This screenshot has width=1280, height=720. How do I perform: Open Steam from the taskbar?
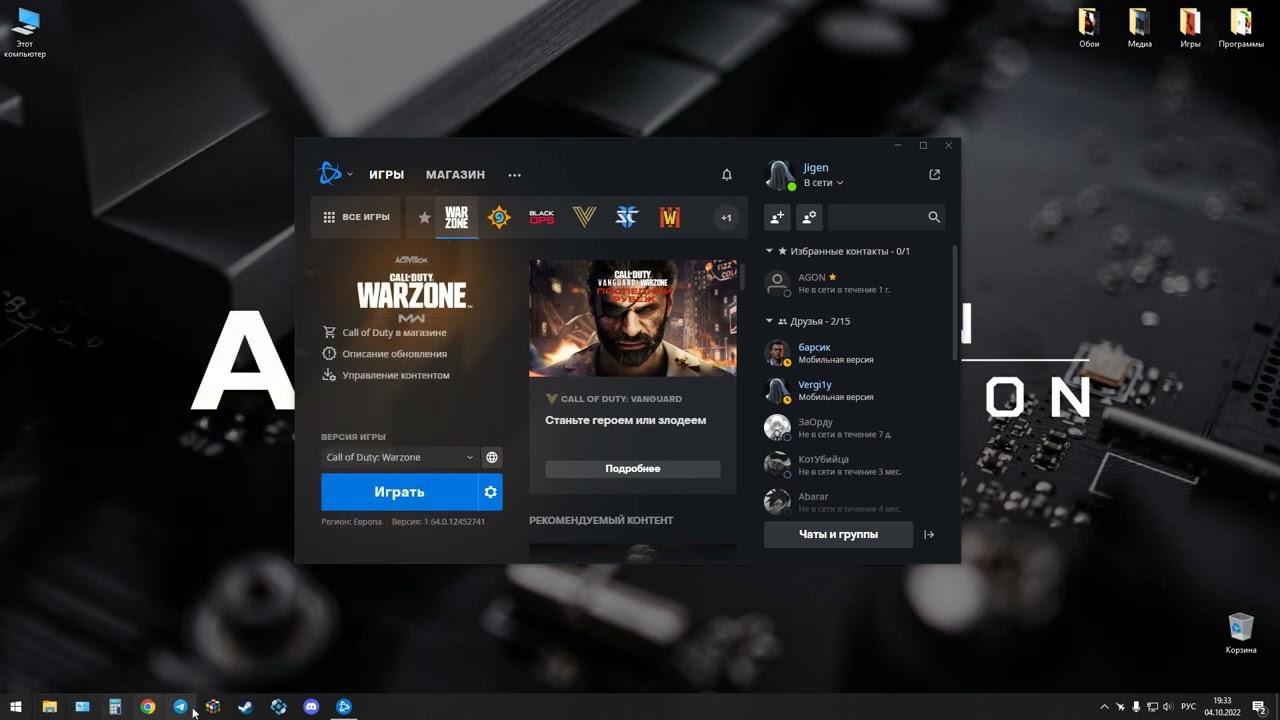coord(246,707)
